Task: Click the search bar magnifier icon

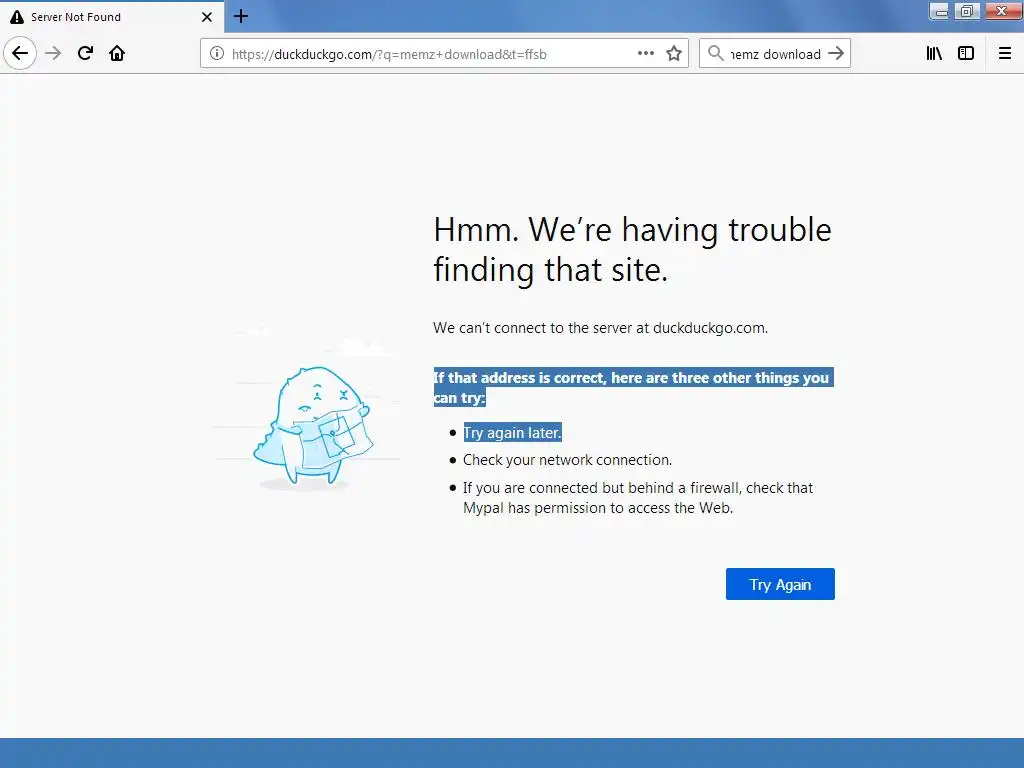Action: (715, 54)
